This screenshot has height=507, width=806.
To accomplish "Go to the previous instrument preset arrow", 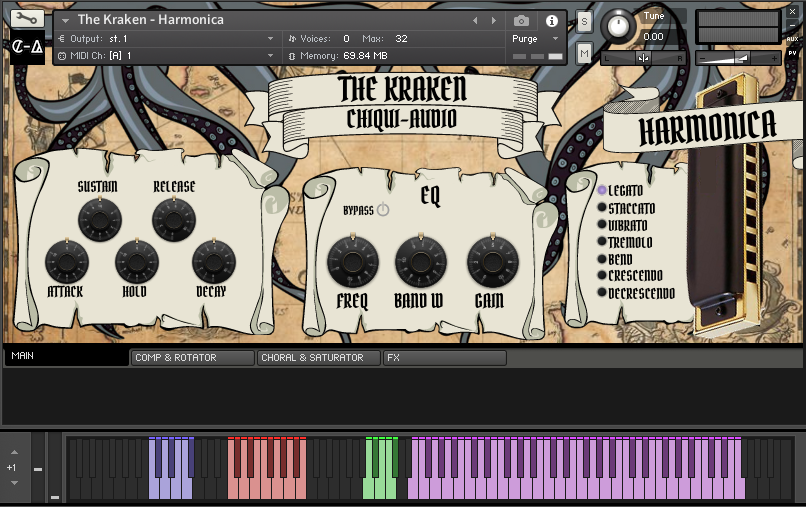I will click(x=475, y=20).
